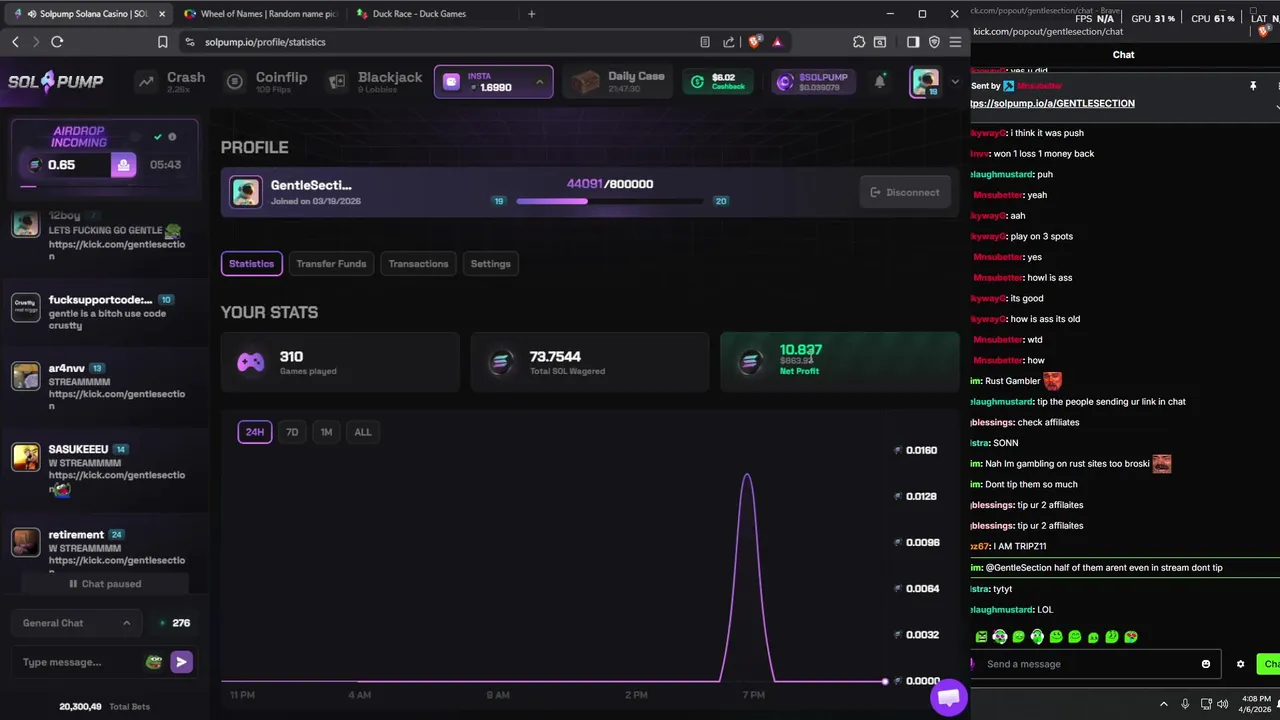This screenshot has height=720, width=1280.
Task: Open the notifications bell
Action: point(880,82)
